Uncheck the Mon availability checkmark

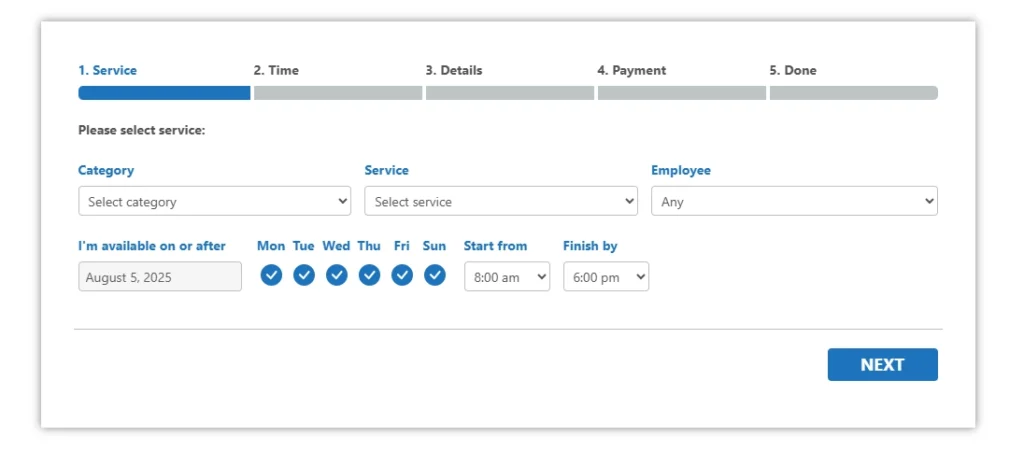pyautogui.click(x=271, y=275)
